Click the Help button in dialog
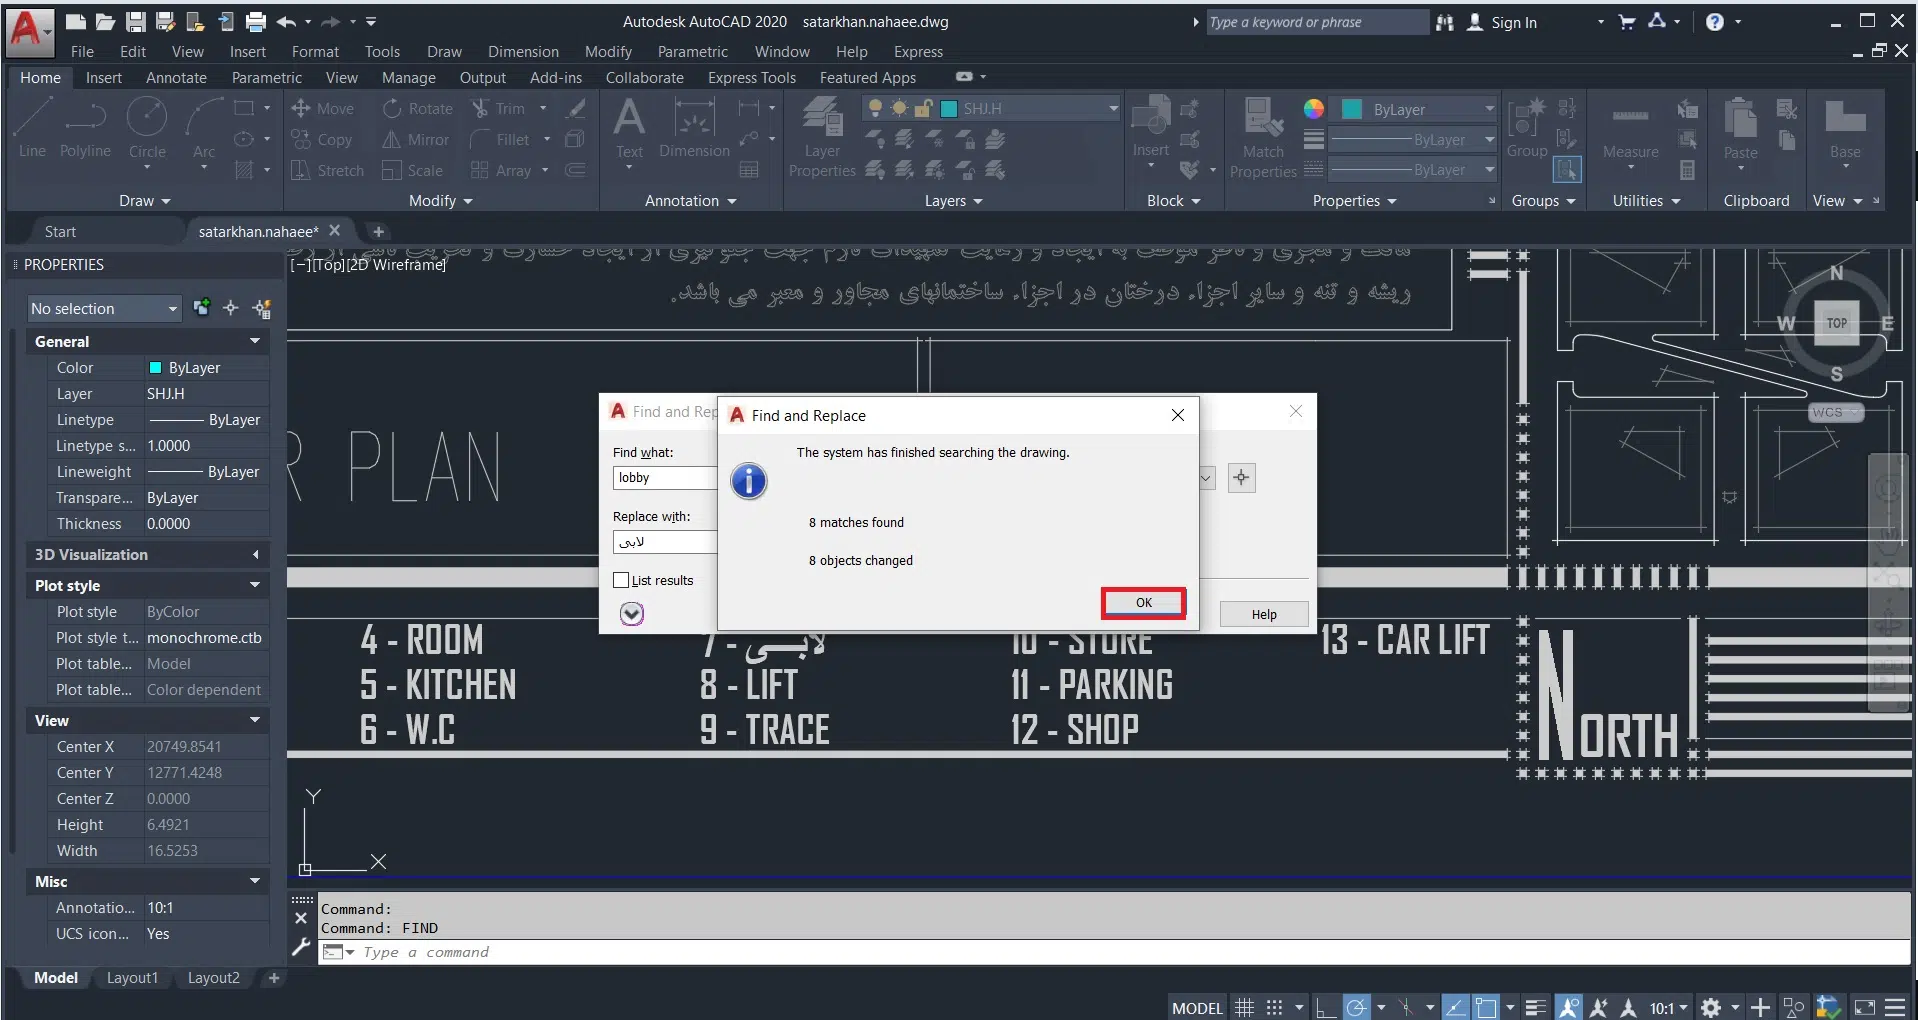Viewport: 1918px width, 1020px height. (x=1263, y=614)
